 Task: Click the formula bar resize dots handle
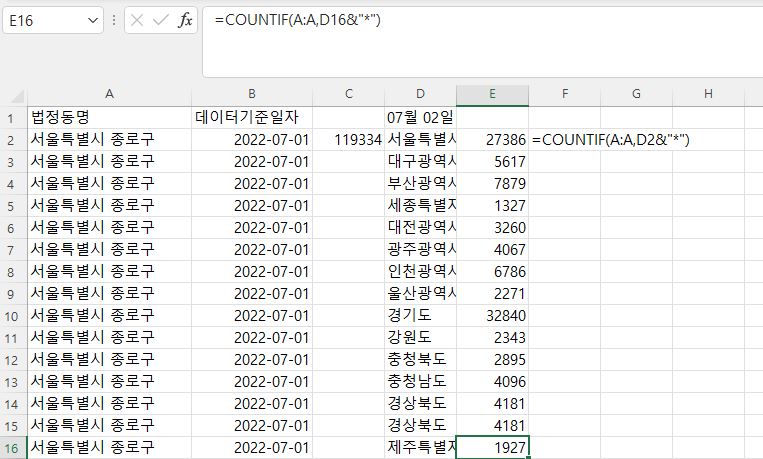click(114, 20)
